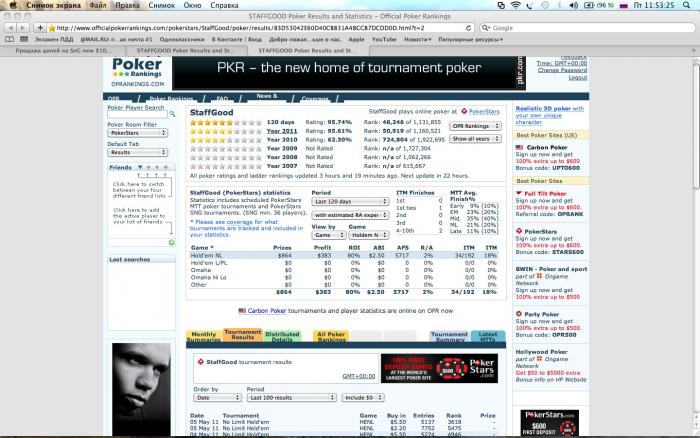Open the Order by Date dropdown

[x=217, y=397]
